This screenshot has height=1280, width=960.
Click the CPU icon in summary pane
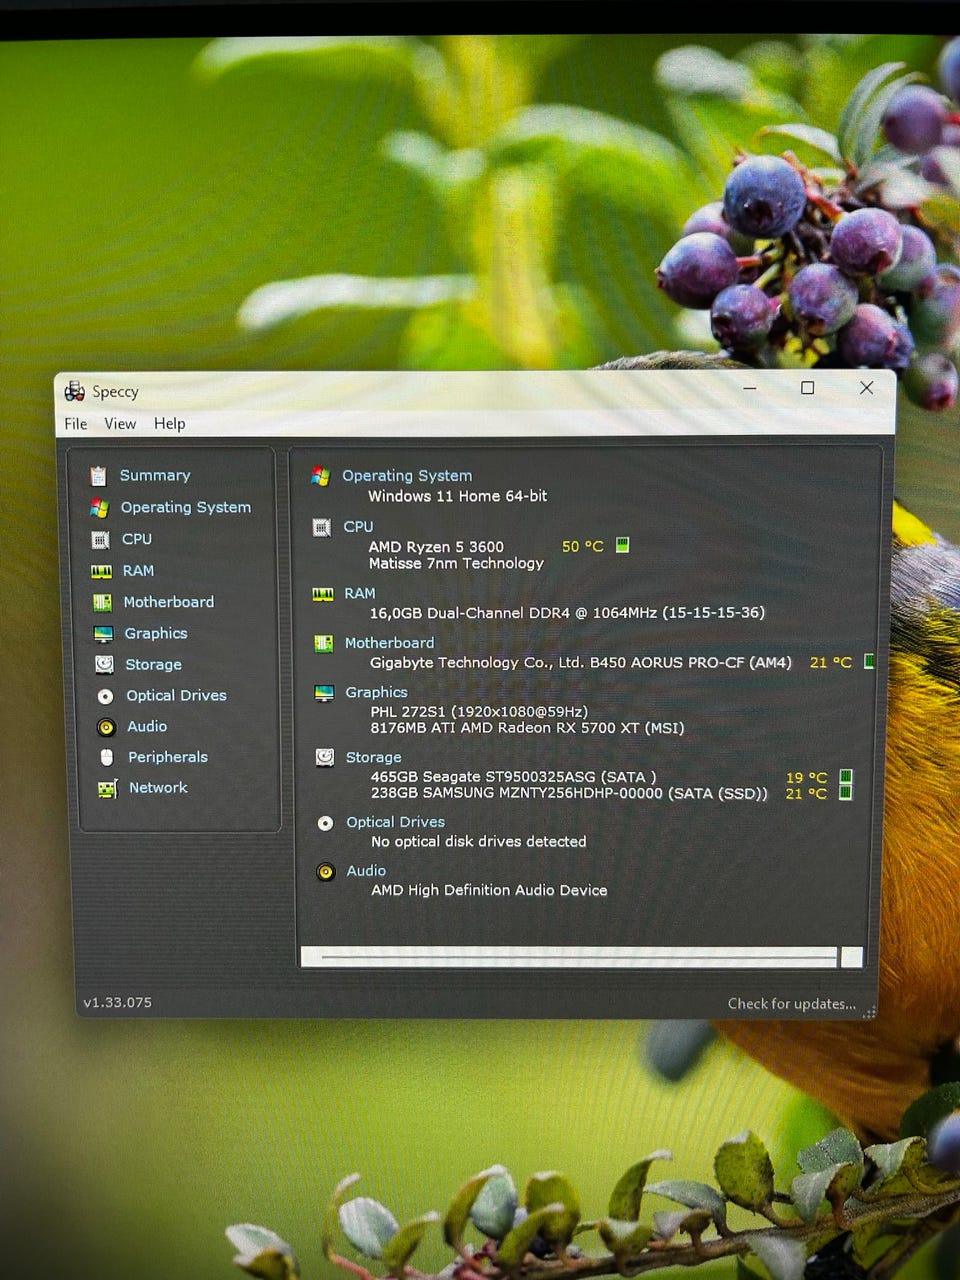coord(321,527)
